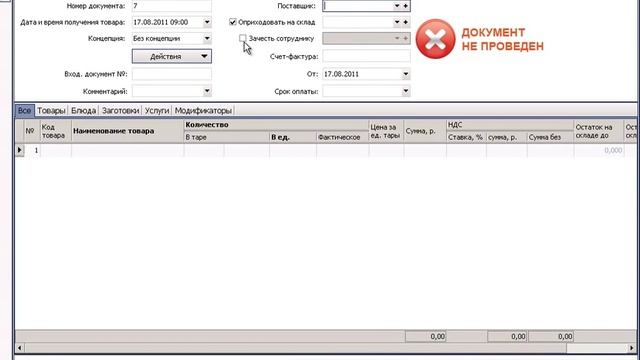The width and height of the screenshot is (640, 360).
Task: Click the Номер документа field
Action: pyautogui.click(x=172, y=6)
